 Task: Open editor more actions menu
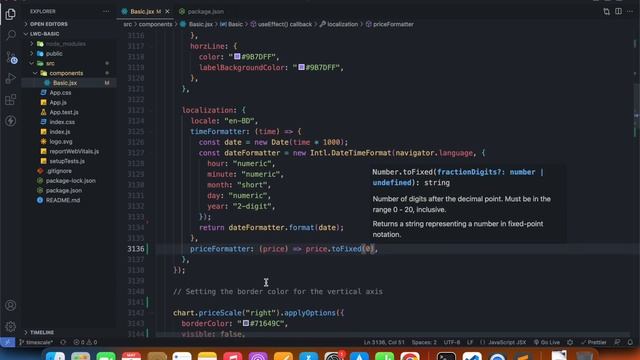coord(630,11)
